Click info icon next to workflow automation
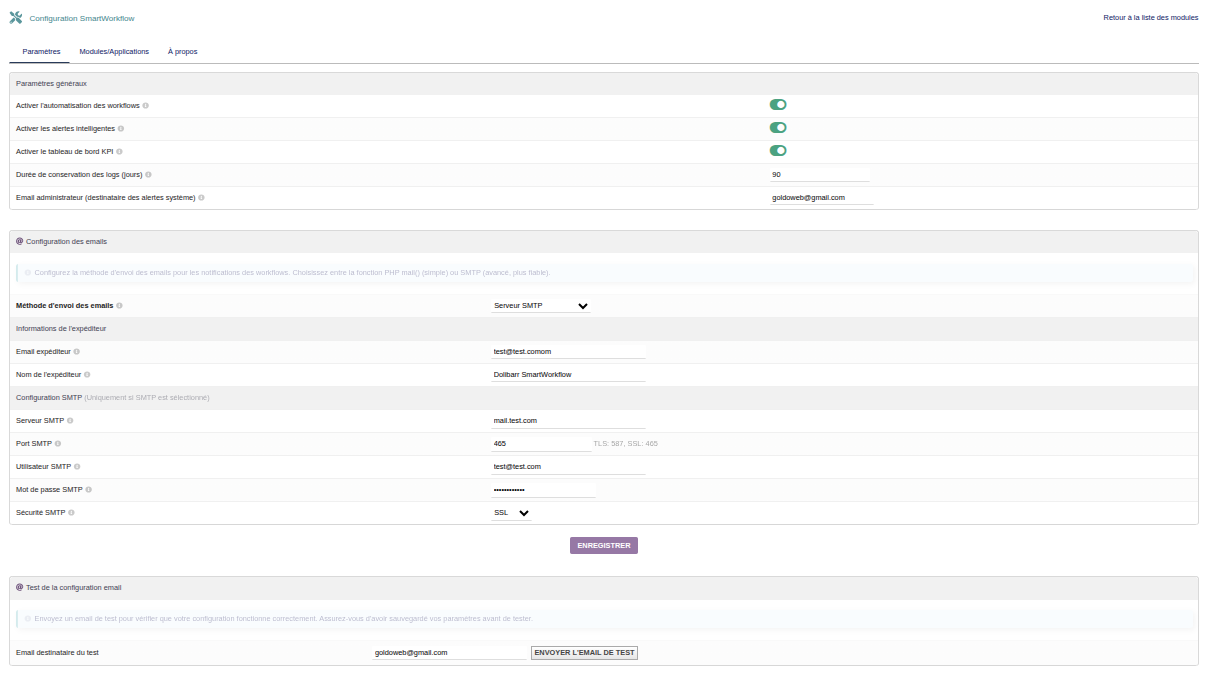The height and width of the screenshot is (687, 1208). [x=146, y=105]
